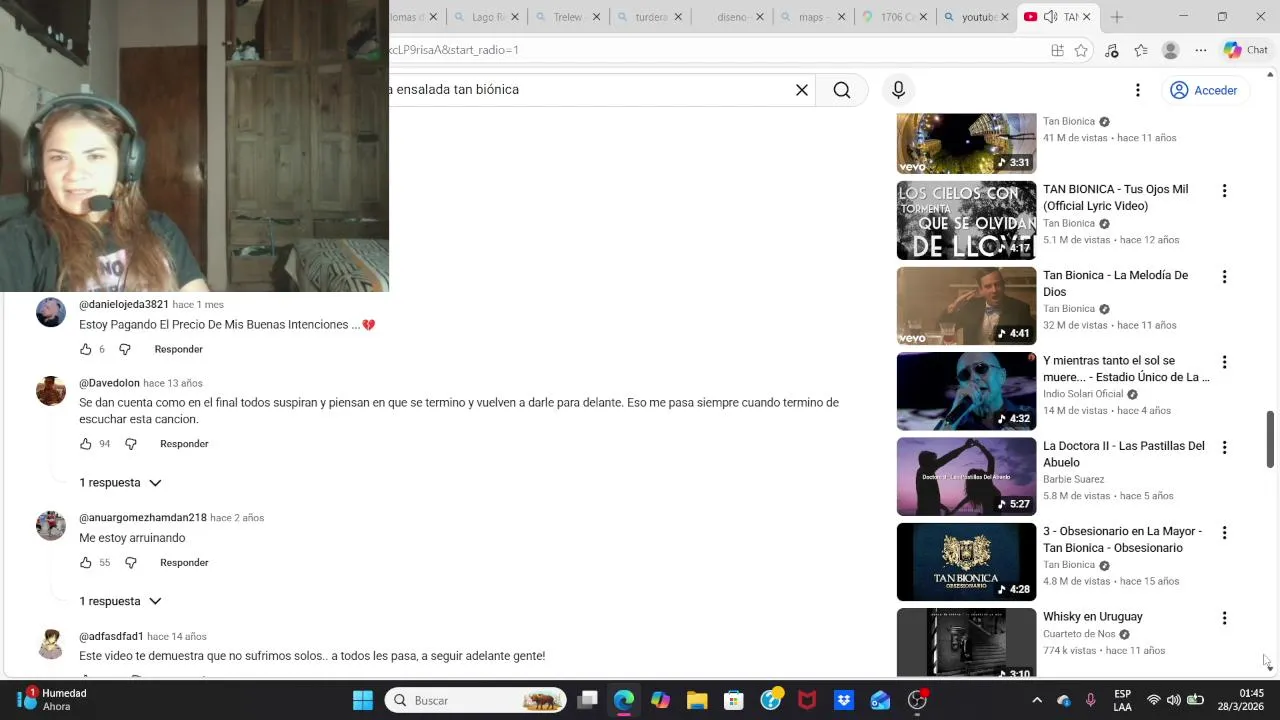Click the Acceder sign-in button
The image size is (1280, 720).
point(1204,90)
